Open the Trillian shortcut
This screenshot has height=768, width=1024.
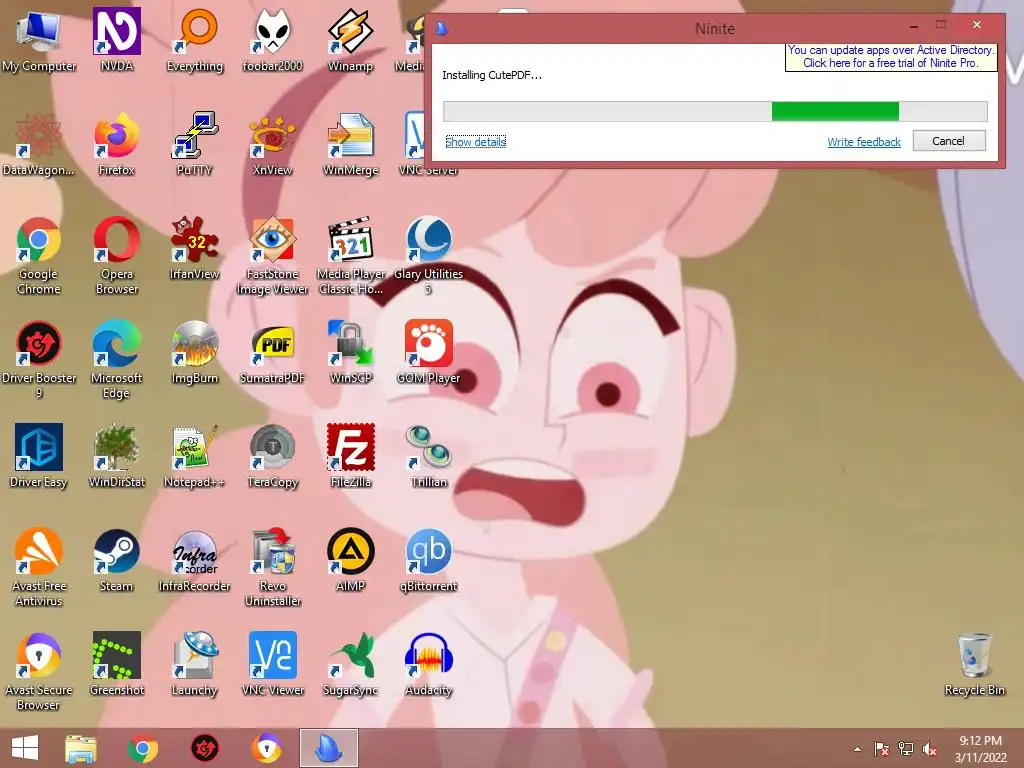click(428, 456)
